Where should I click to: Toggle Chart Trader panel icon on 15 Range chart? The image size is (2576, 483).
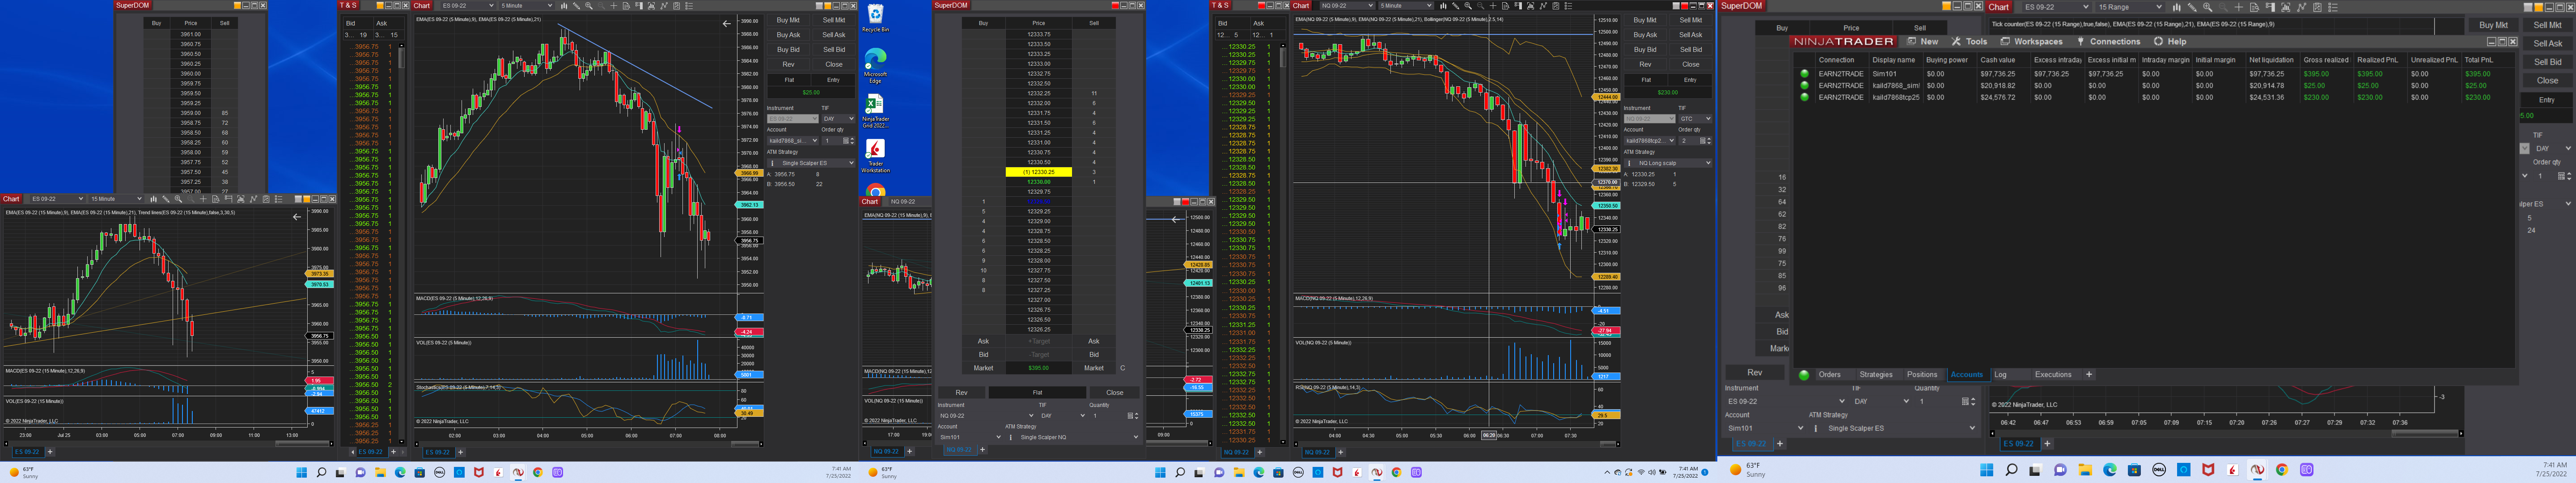2270,7
